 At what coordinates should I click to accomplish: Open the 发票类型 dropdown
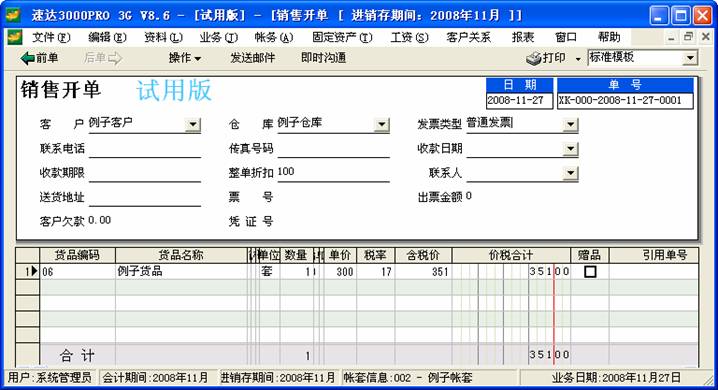(570, 124)
